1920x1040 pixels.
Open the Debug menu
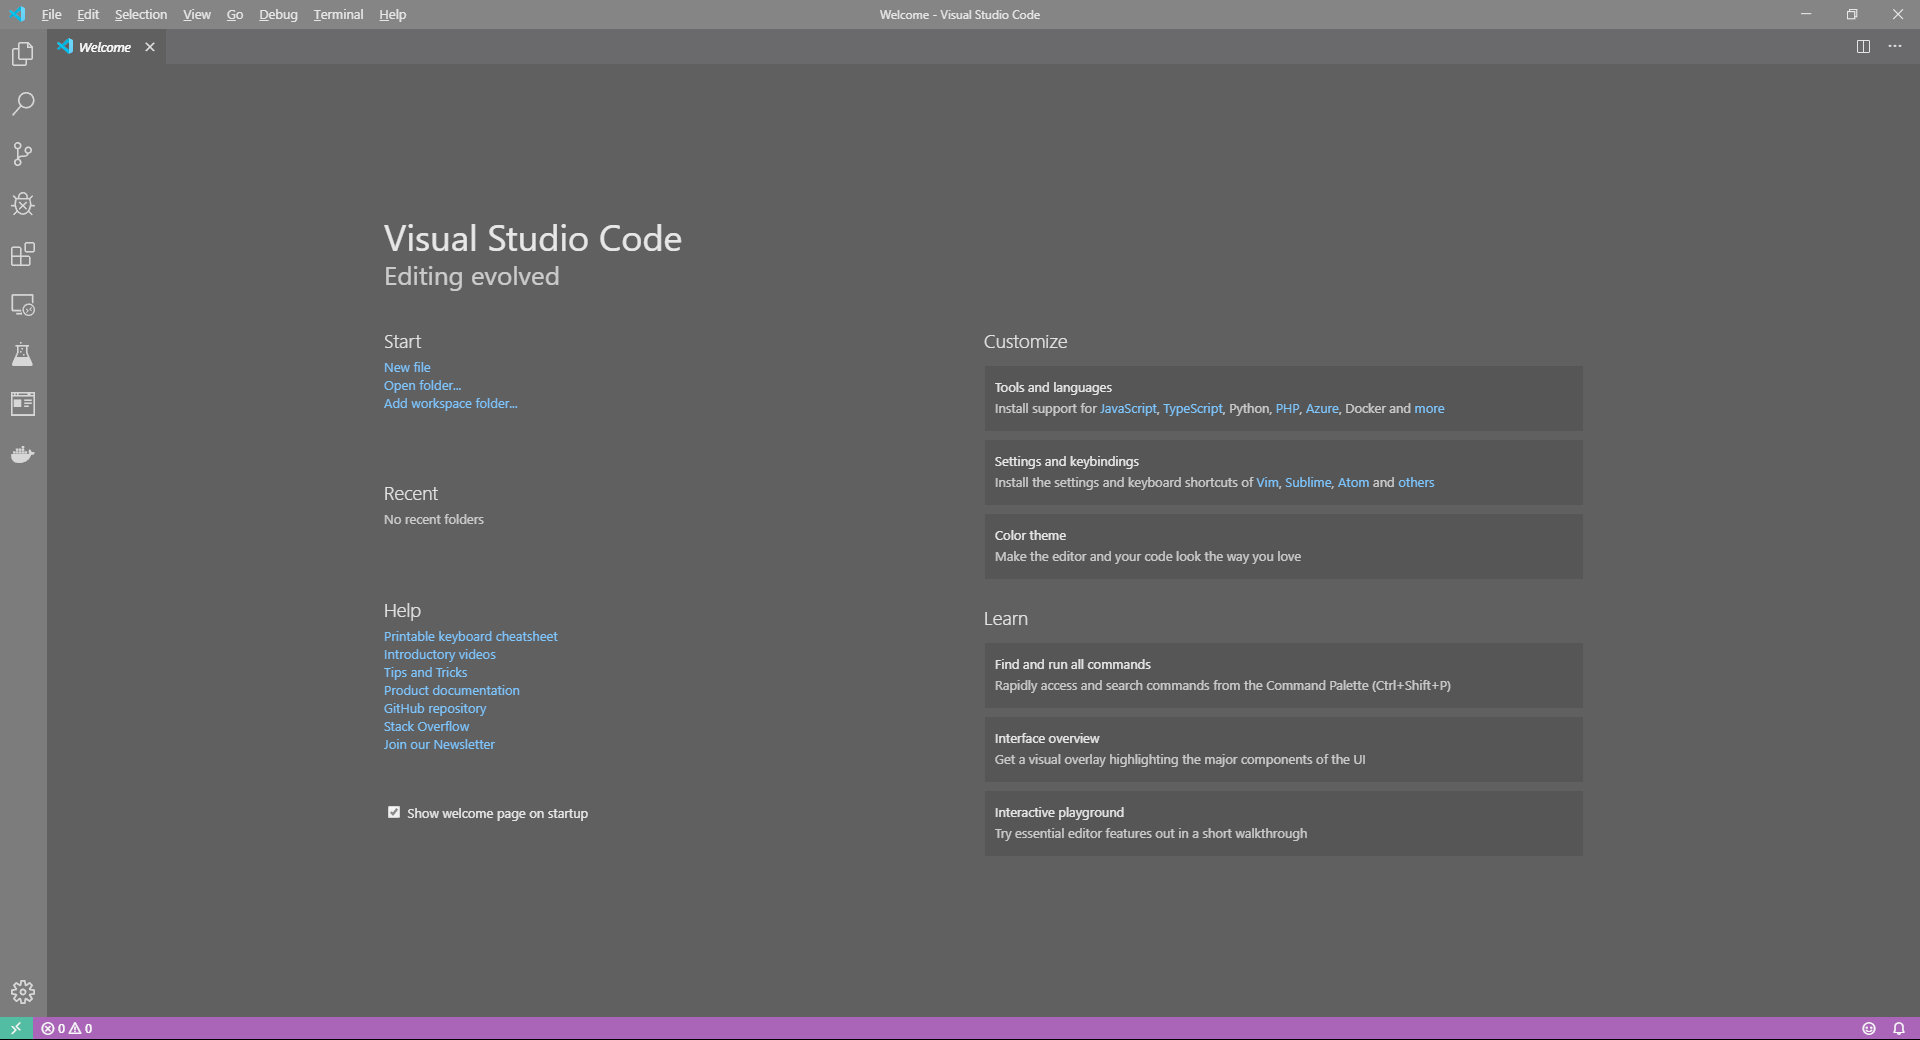(x=278, y=14)
